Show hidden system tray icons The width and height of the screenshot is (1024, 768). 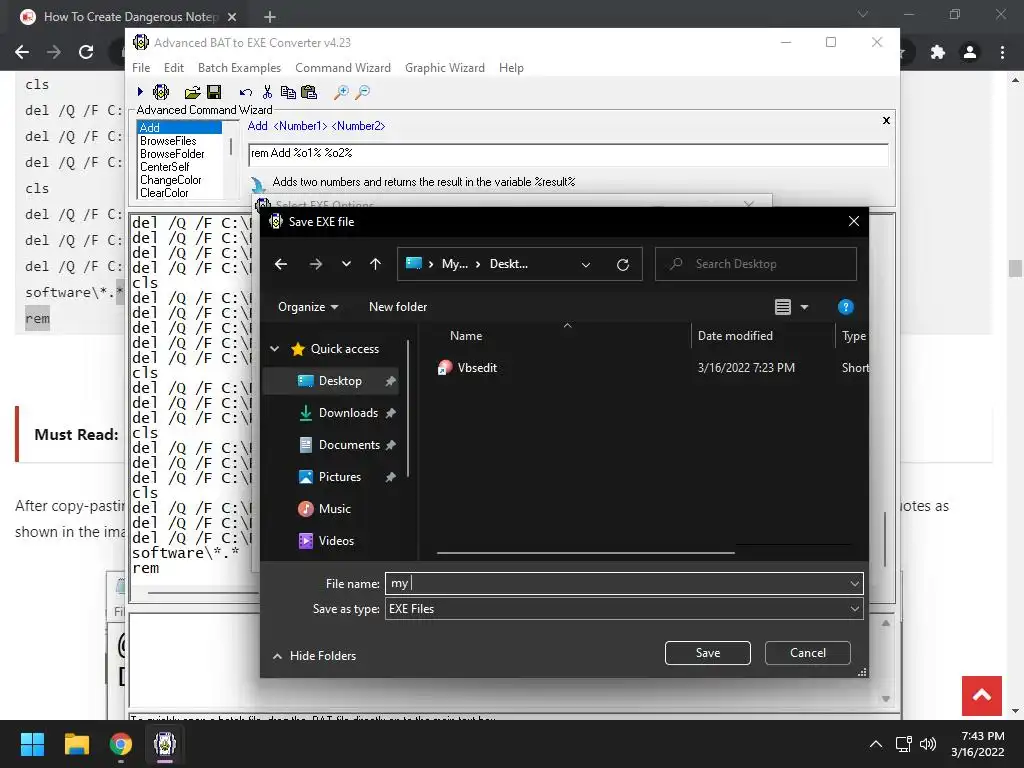point(876,744)
